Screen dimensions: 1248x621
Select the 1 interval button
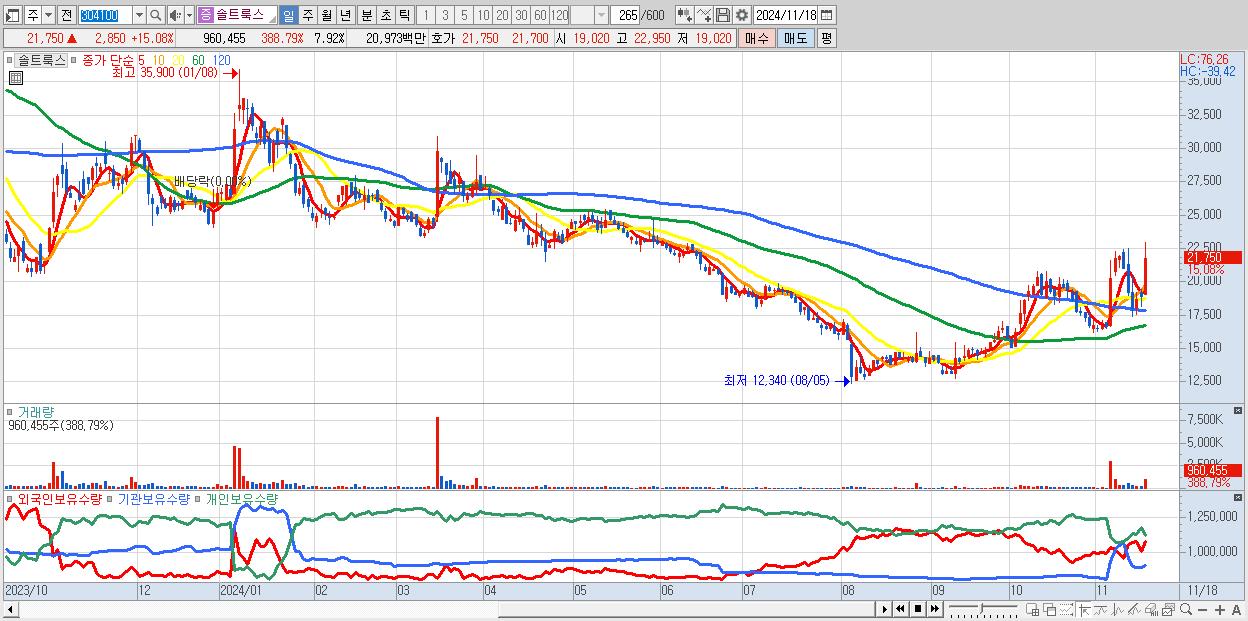(x=426, y=15)
